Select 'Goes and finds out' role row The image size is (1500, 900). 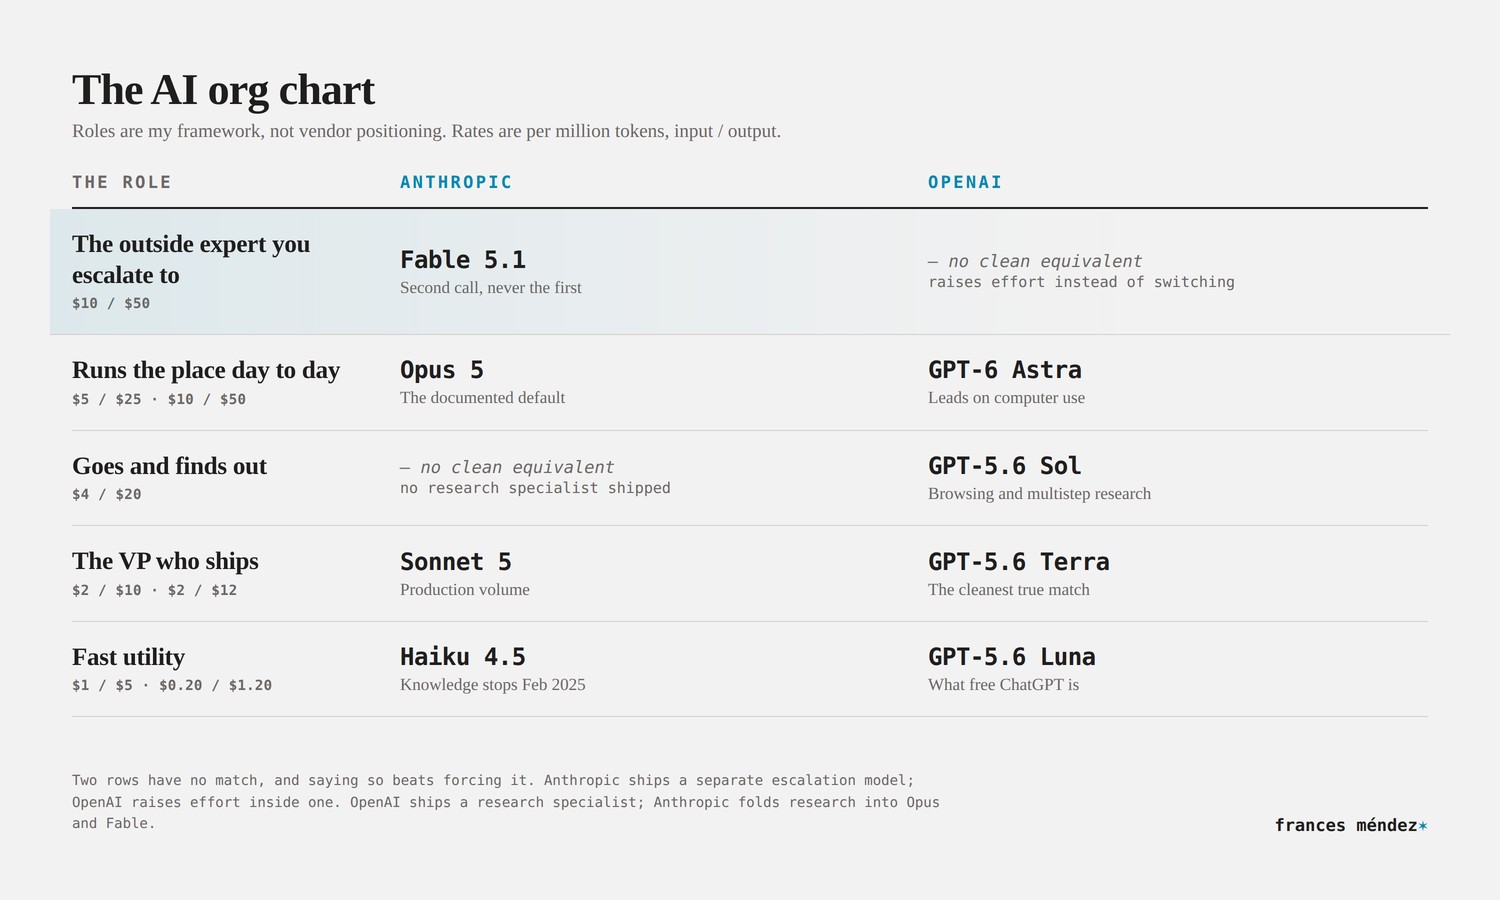click(x=750, y=478)
